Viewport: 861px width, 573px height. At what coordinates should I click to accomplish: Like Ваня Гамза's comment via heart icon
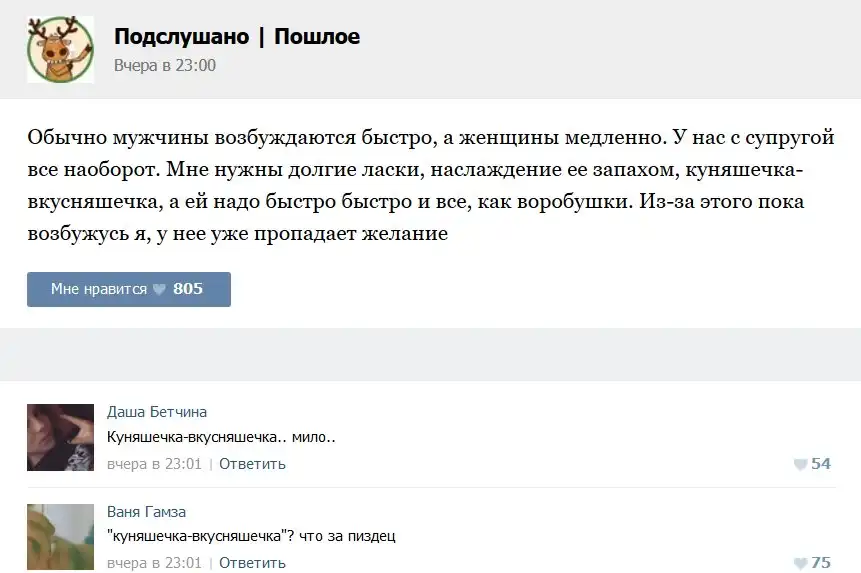click(800, 563)
